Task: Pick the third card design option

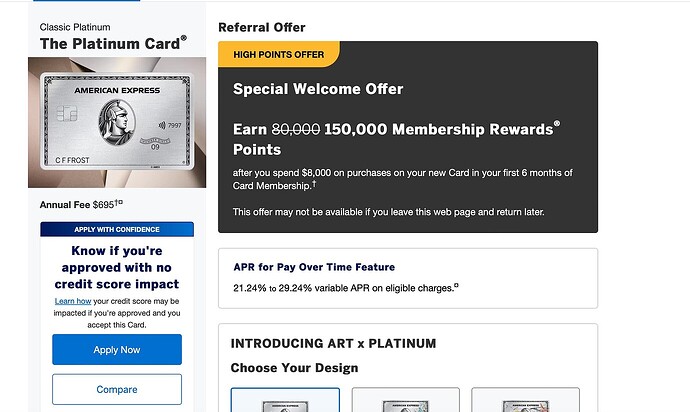Action: [525, 400]
